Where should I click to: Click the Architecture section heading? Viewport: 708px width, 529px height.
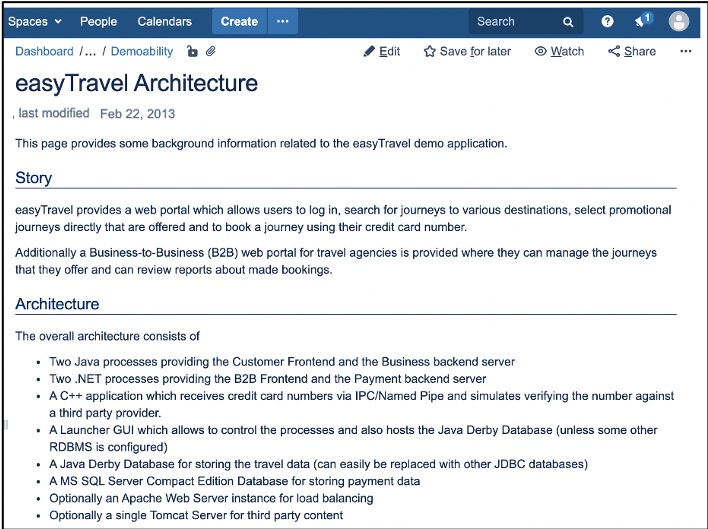(57, 304)
